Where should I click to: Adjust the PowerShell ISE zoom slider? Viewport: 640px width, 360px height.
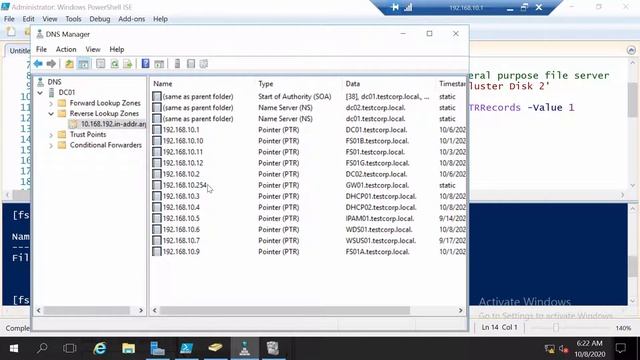pos(556,328)
